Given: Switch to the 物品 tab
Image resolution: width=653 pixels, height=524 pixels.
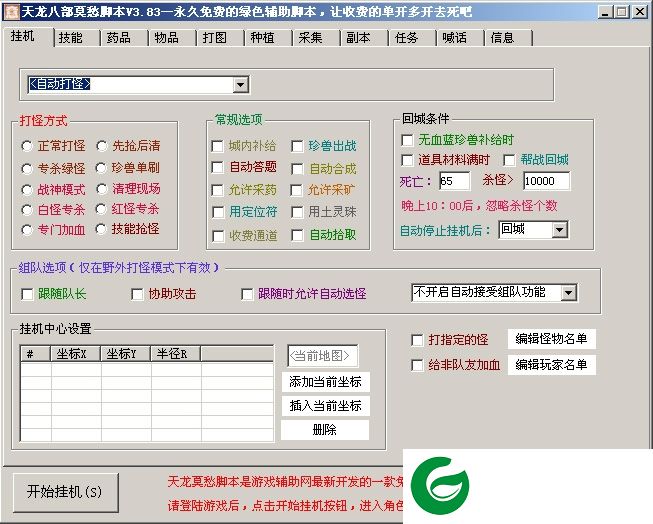Looking at the screenshot, I should (x=172, y=38).
